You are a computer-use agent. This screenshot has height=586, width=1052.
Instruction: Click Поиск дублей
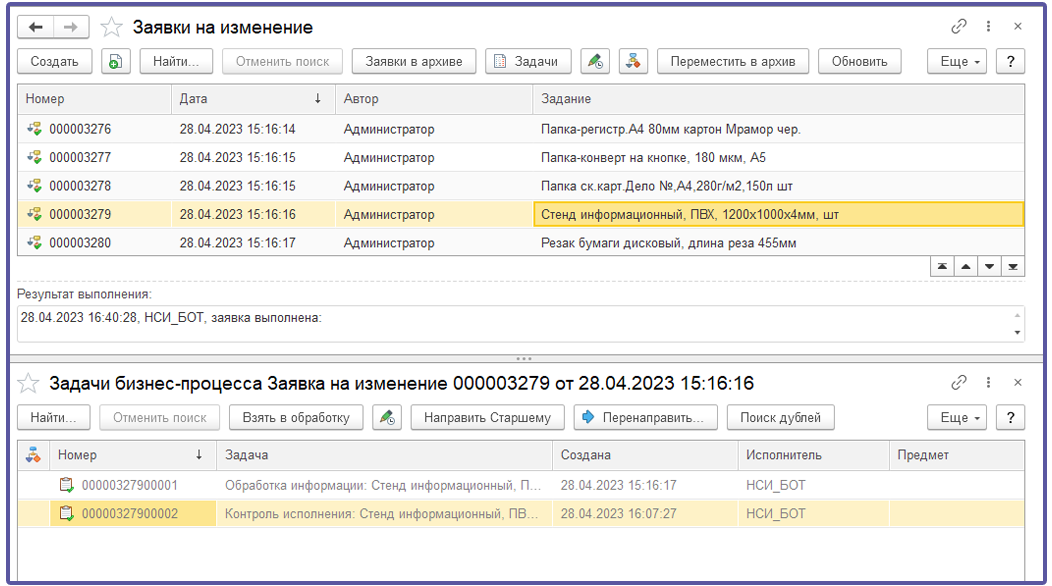point(780,418)
